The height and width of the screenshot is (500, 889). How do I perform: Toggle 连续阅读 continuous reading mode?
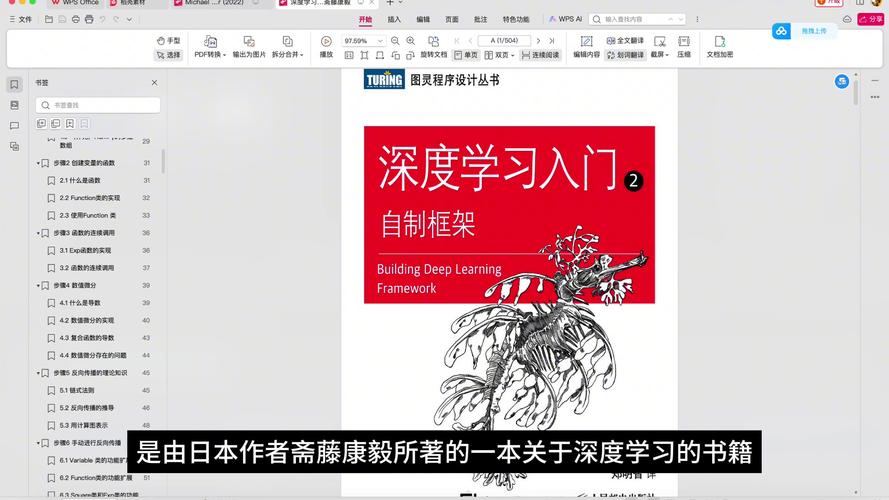pos(541,55)
